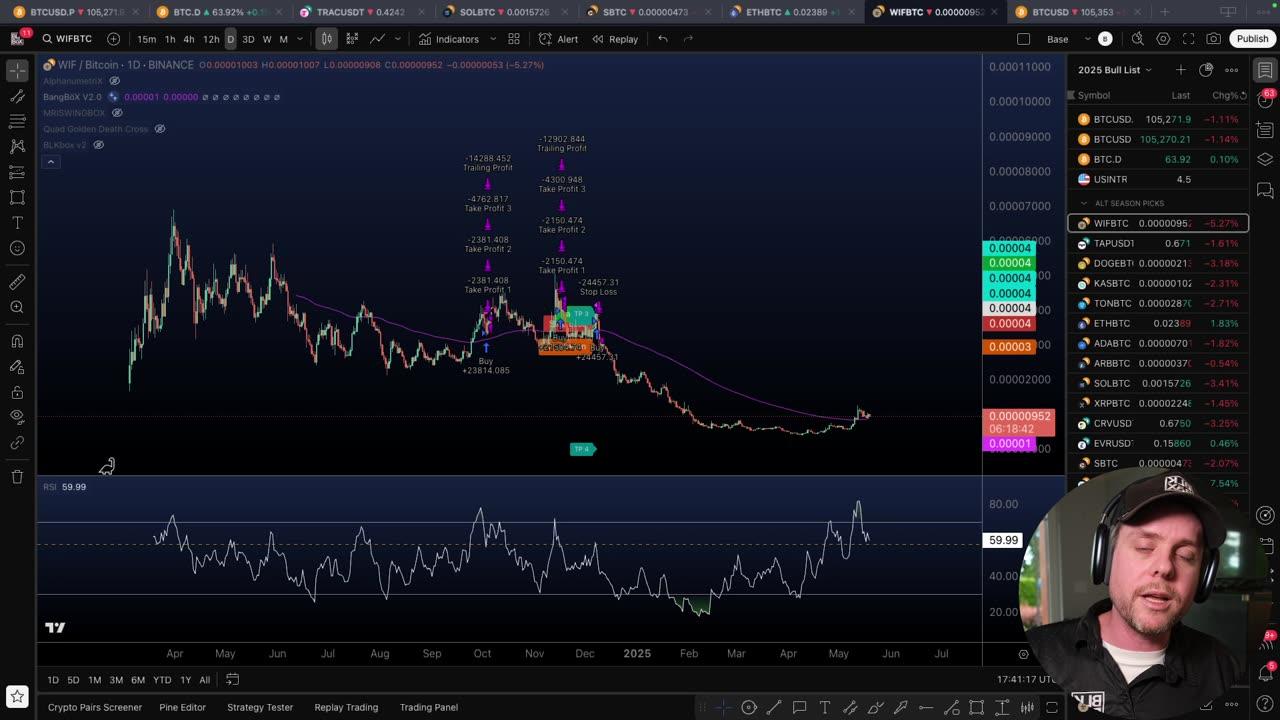The height and width of the screenshot is (720, 1280).
Task: Expand the 2025 Bull List watchlist dropdown
Action: point(1114,70)
